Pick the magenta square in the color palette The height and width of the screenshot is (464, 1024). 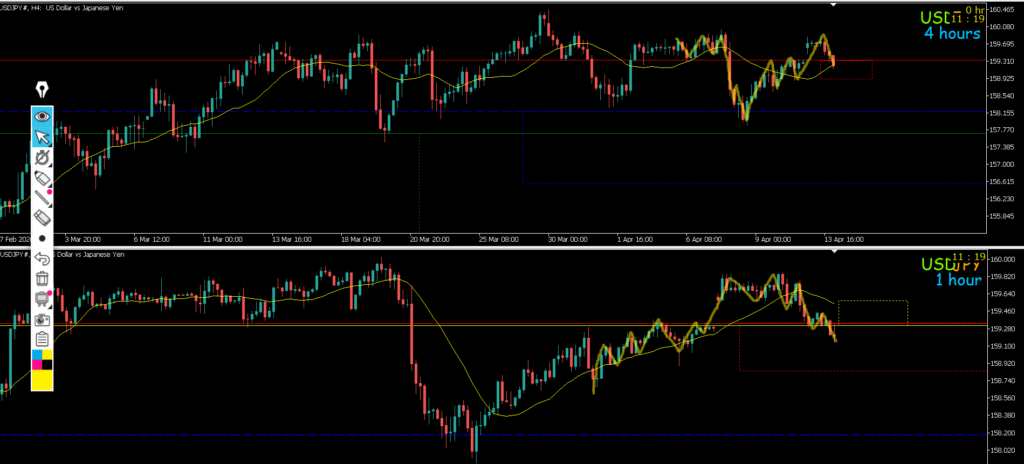36,364
